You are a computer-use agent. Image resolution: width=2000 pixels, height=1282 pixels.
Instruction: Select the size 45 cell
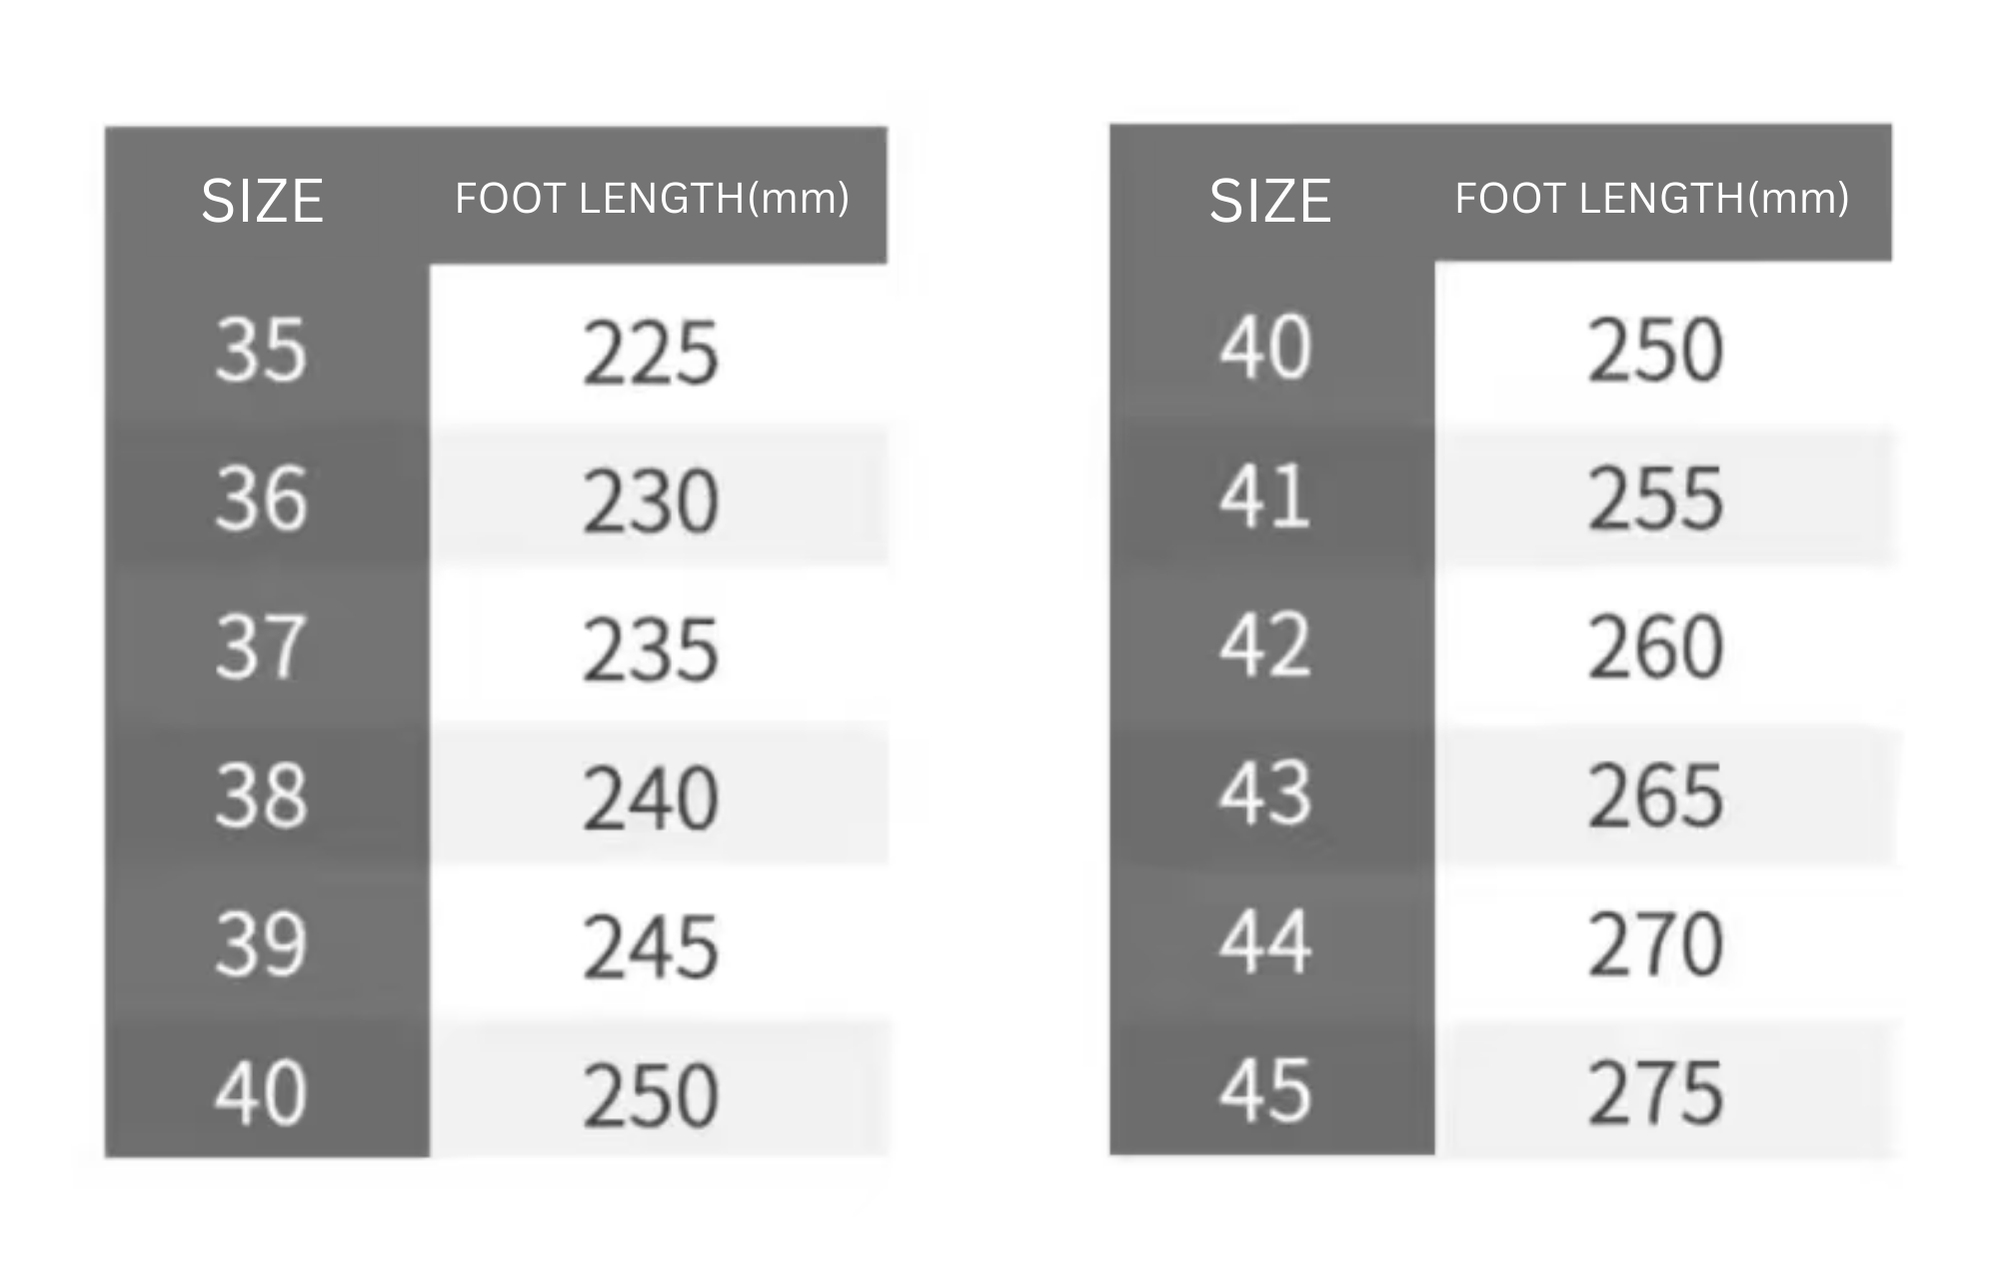[1265, 1090]
